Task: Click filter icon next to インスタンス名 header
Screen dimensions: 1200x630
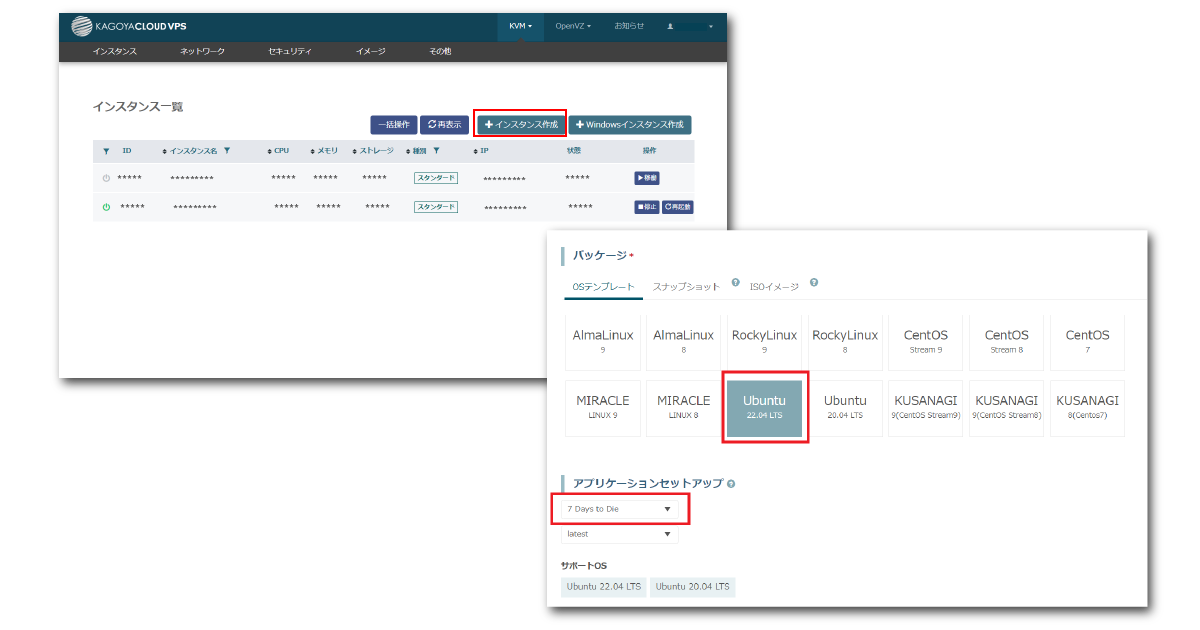Action: click(227, 151)
